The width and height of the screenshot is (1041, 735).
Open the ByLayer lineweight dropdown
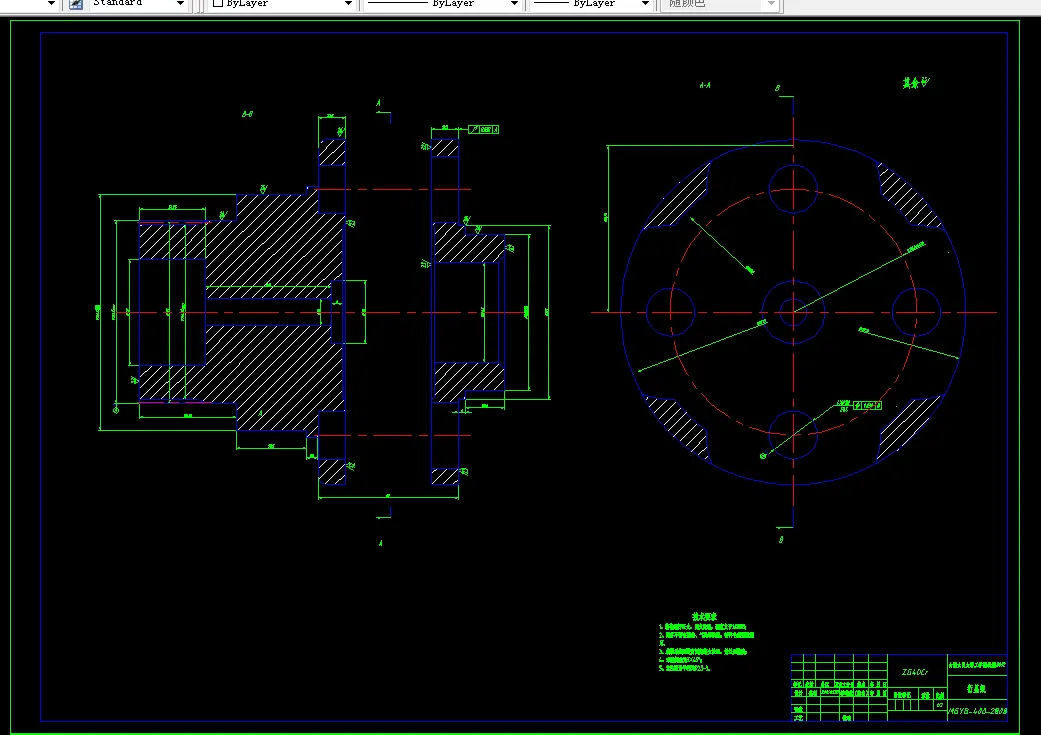pyautogui.click(x=645, y=3)
